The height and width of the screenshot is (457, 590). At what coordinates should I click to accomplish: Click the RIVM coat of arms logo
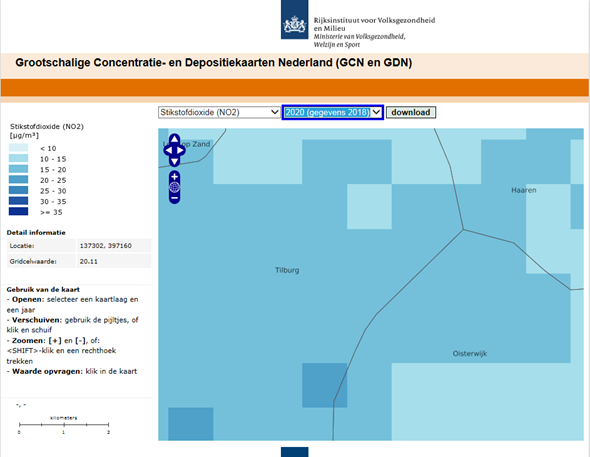pyautogui.click(x=294, y=20)
